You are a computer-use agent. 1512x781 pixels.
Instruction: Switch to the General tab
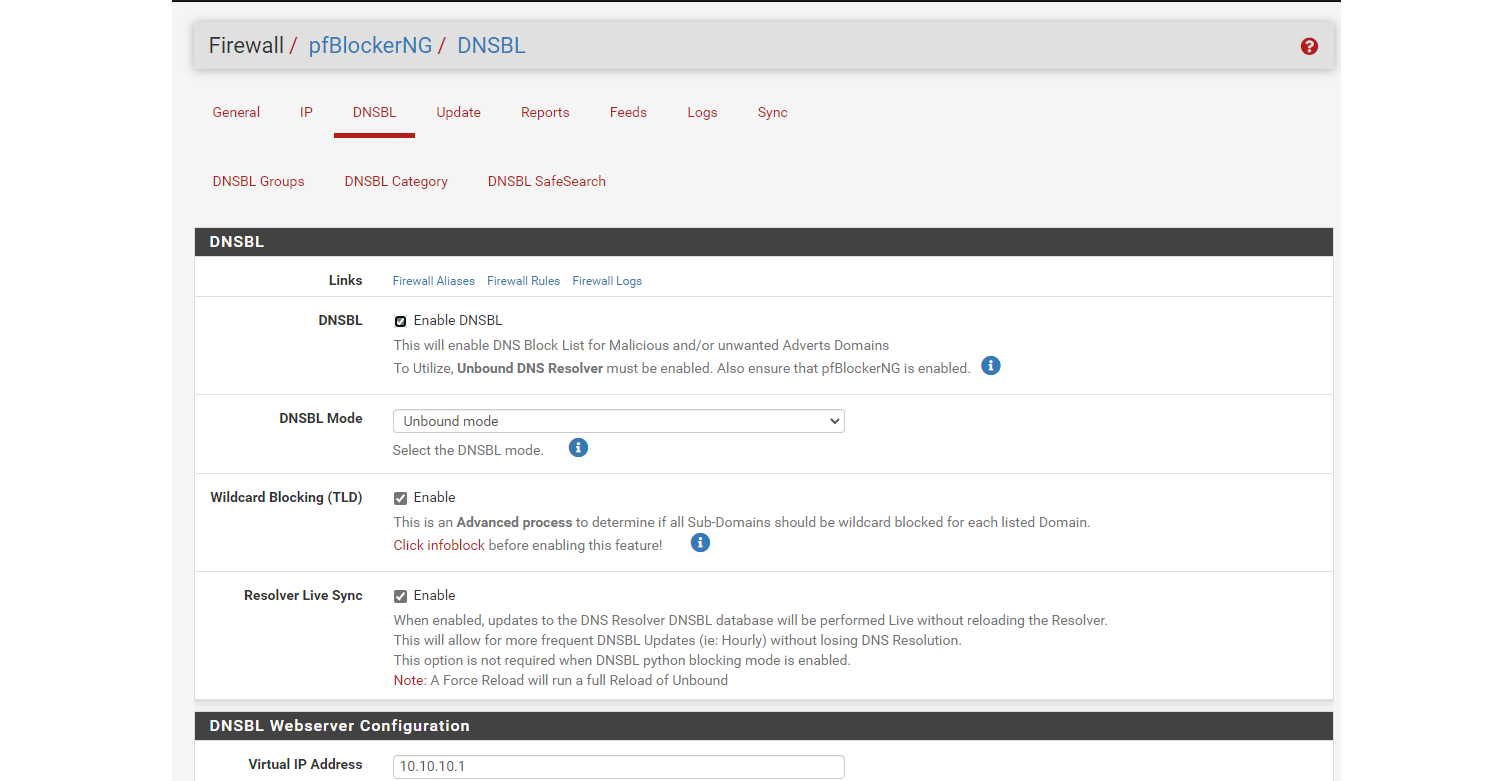(236, 112)
